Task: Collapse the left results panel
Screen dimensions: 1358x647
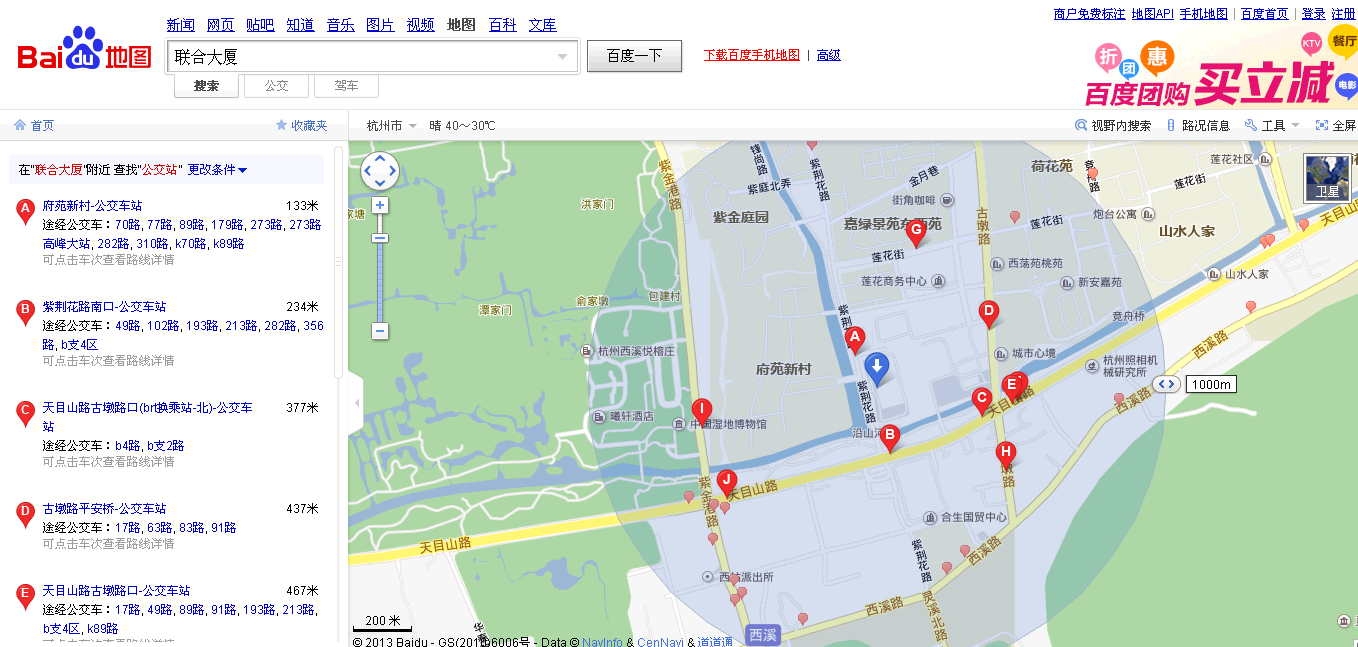Action: [x=357, y=402]
